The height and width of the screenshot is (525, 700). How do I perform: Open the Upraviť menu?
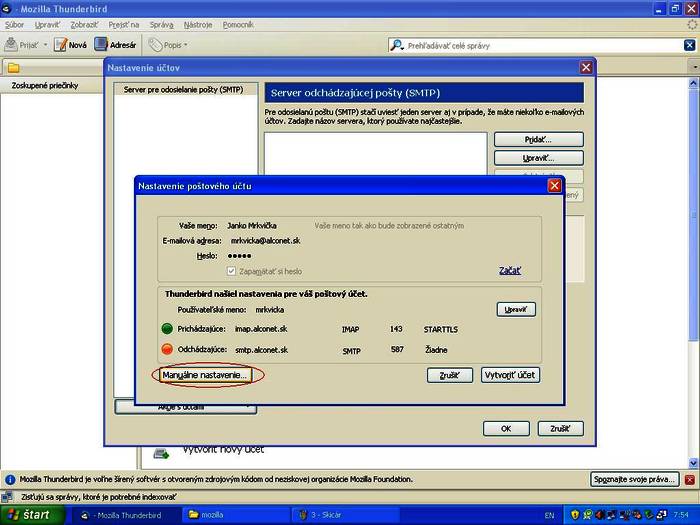[47, 25]
